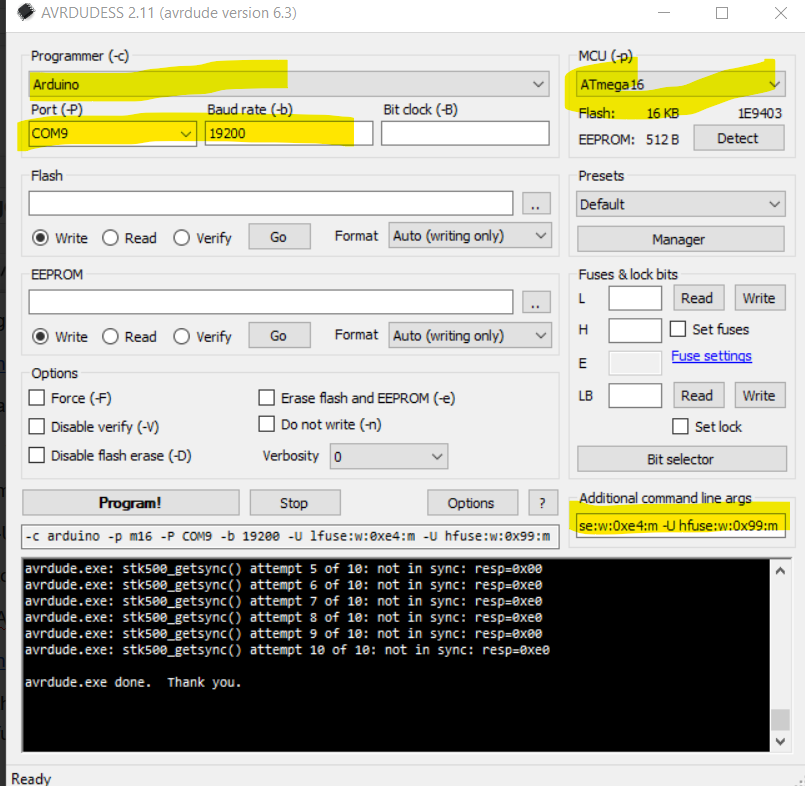Click the console scrollbar up arrow
This screenshot has height=786, width=805.
pos(780,570)
